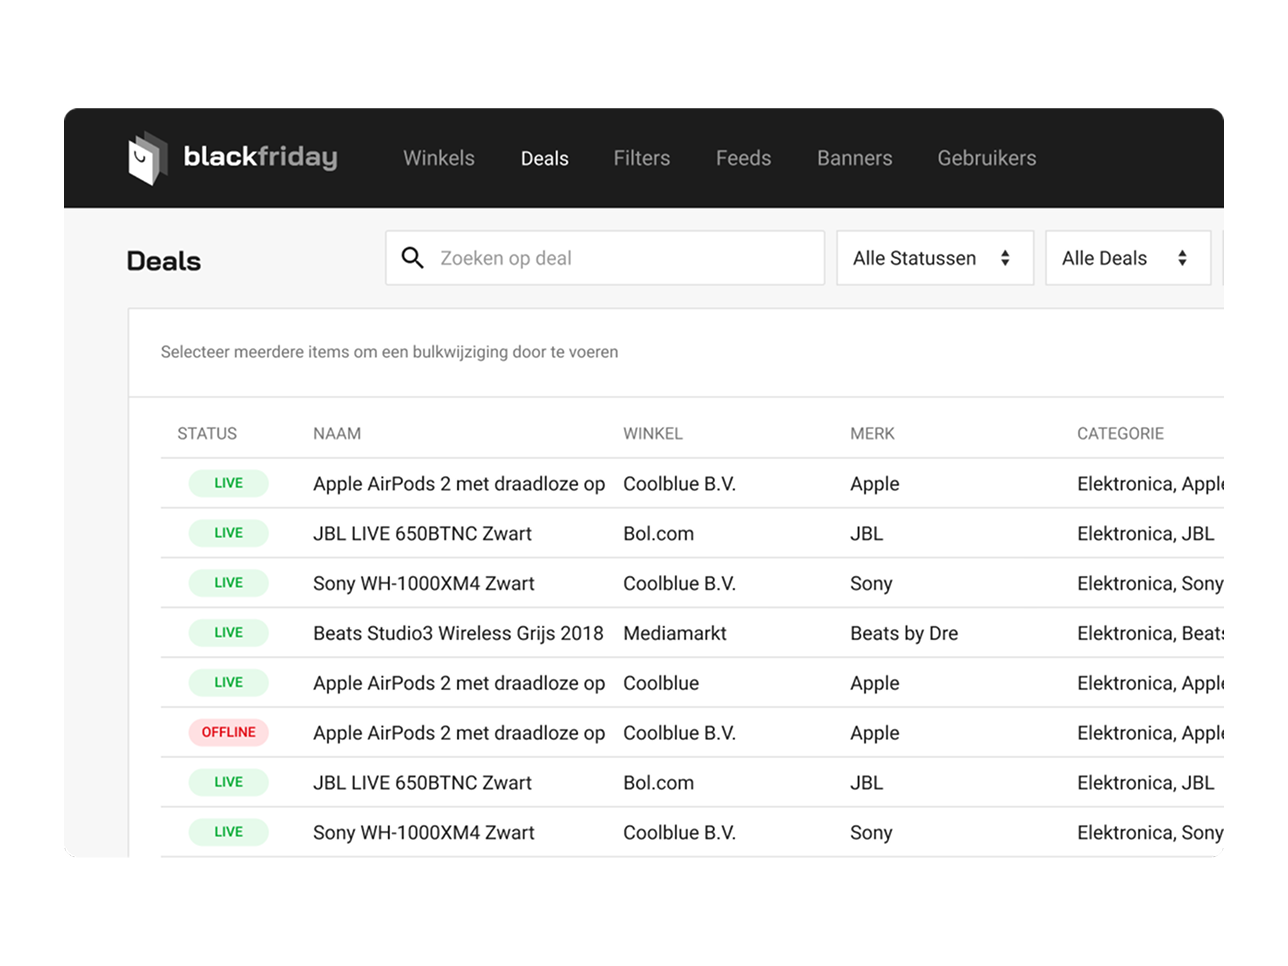Sort by the STATUS column header

pos(207,433)
